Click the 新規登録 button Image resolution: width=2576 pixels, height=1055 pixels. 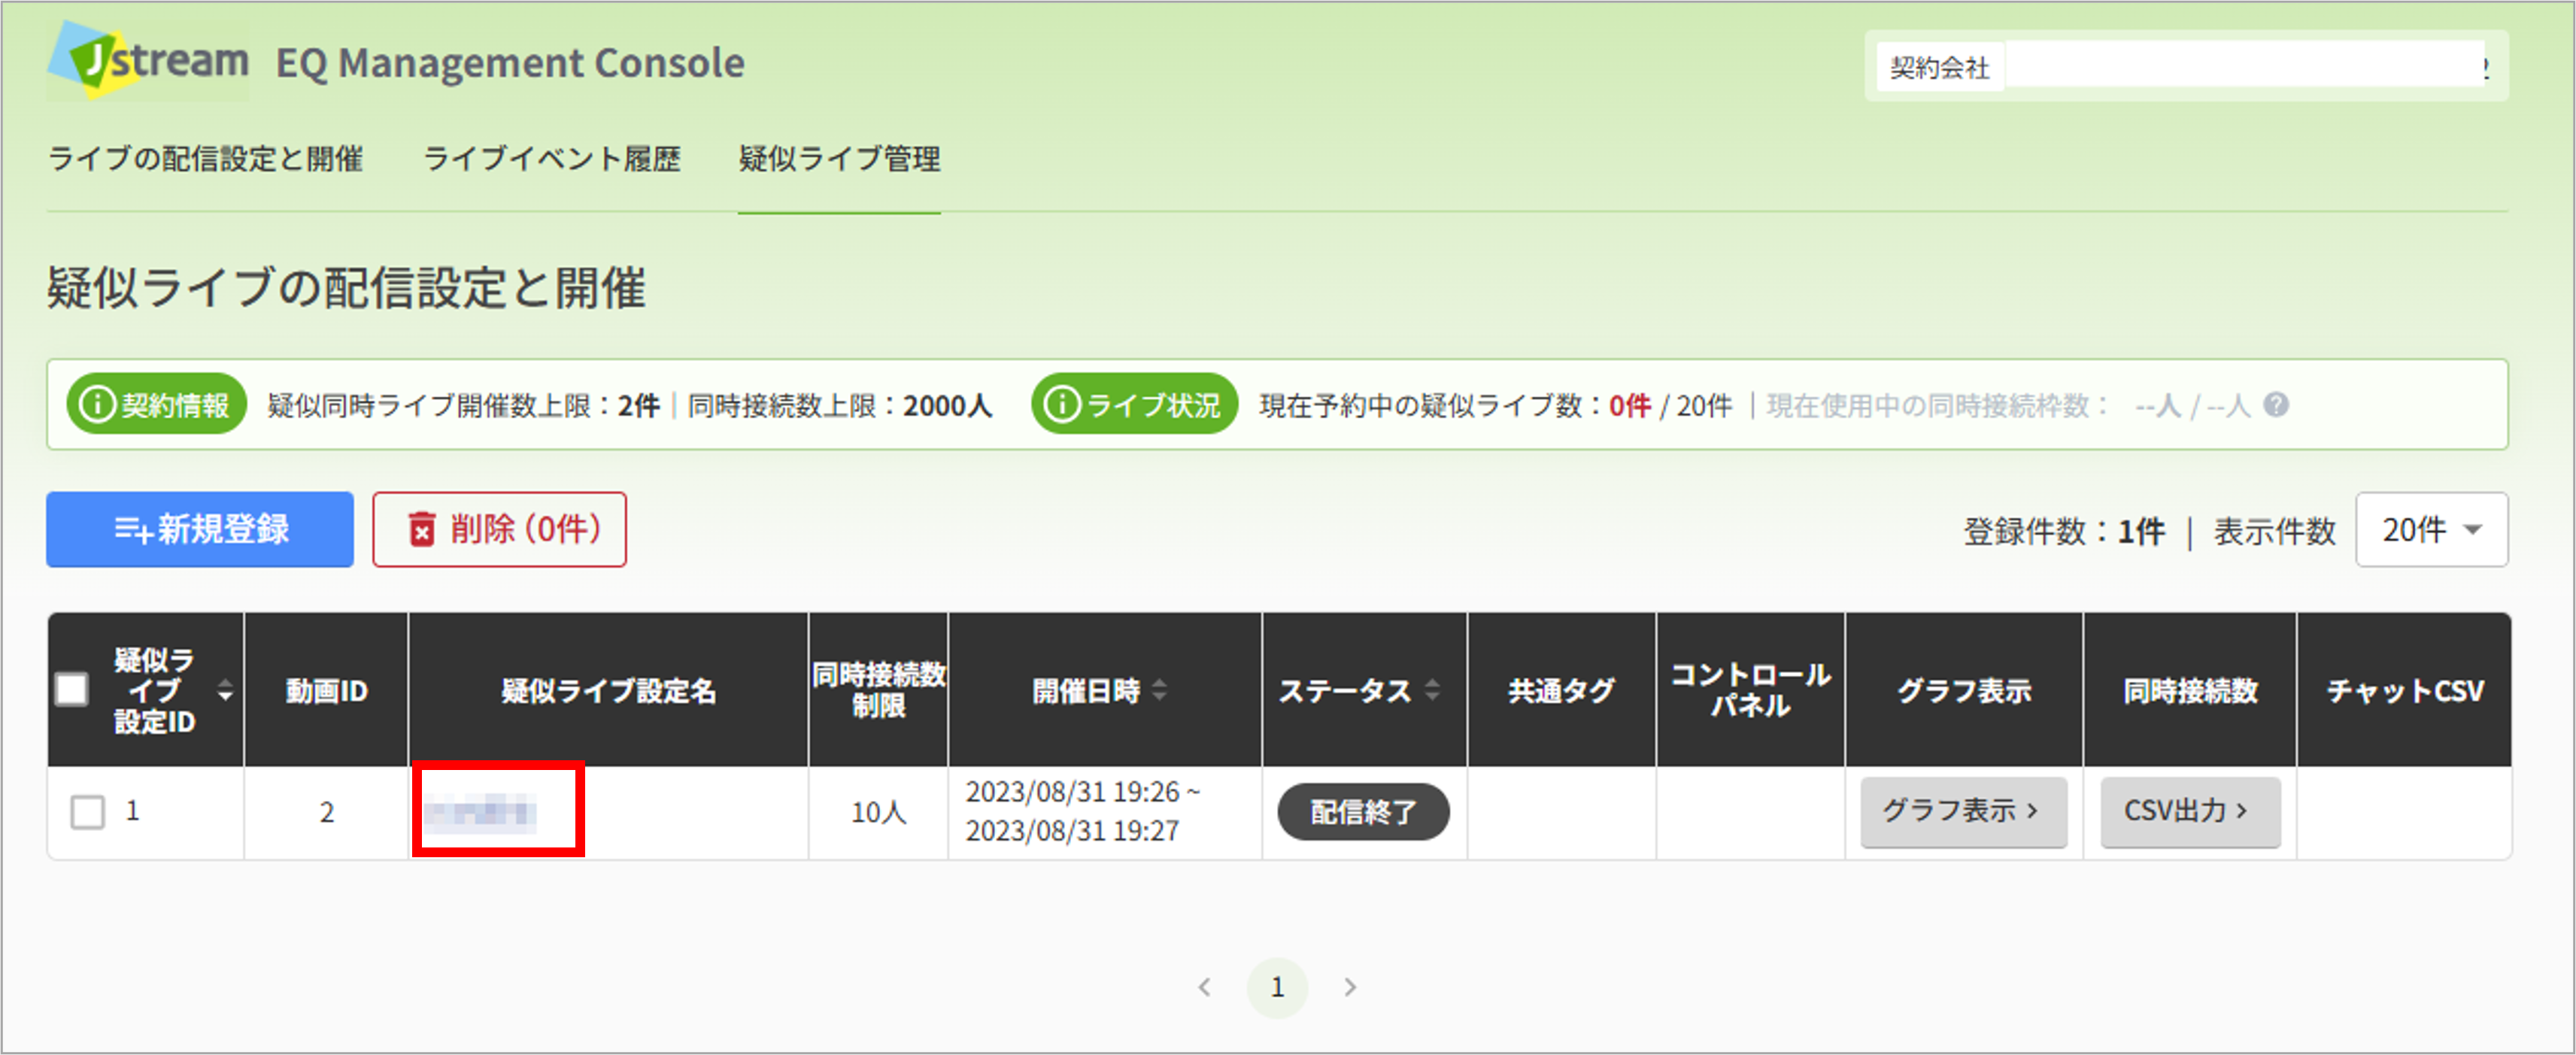click(200, 529)
